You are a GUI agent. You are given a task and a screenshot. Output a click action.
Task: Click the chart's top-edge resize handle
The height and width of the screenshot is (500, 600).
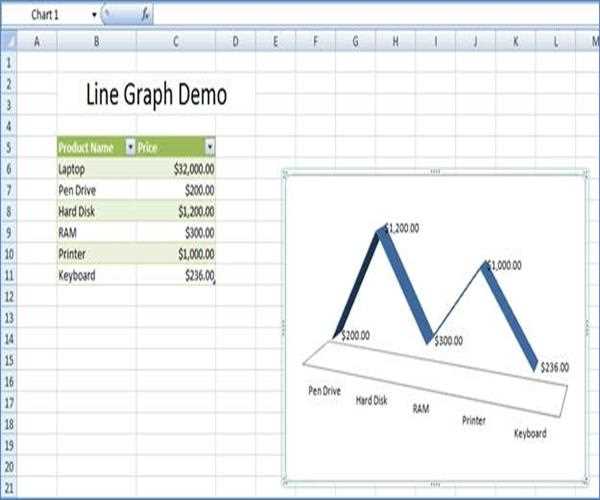[x=434, y=172]
